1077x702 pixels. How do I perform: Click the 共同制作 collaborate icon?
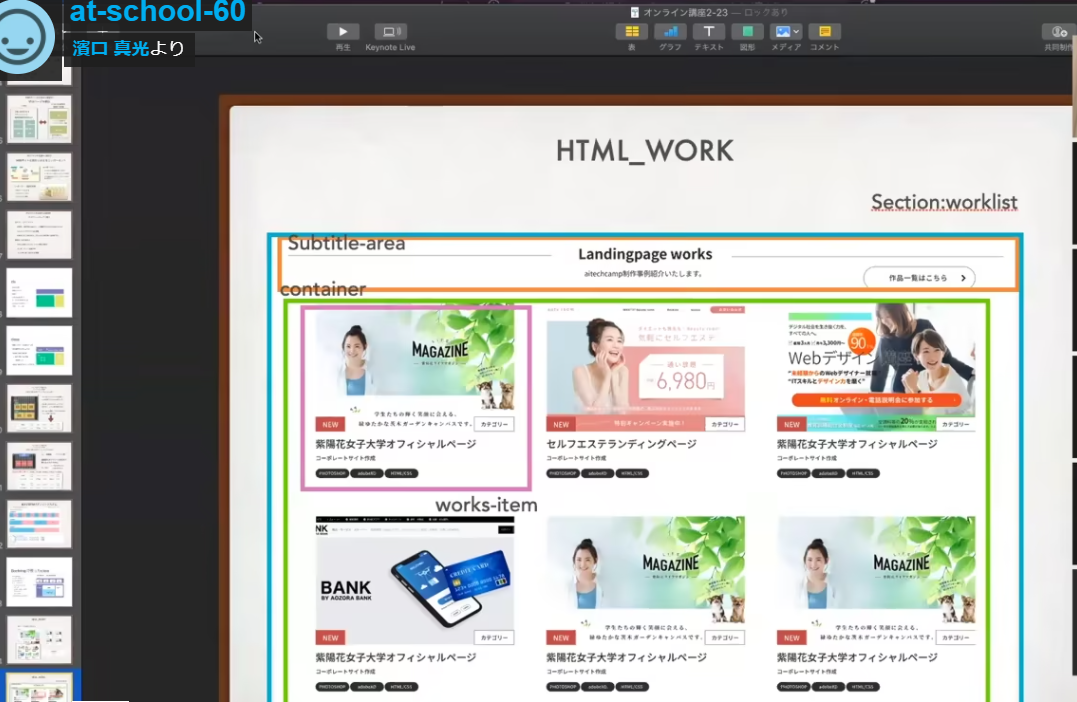pyautogui.click(x=1059, y=32)
